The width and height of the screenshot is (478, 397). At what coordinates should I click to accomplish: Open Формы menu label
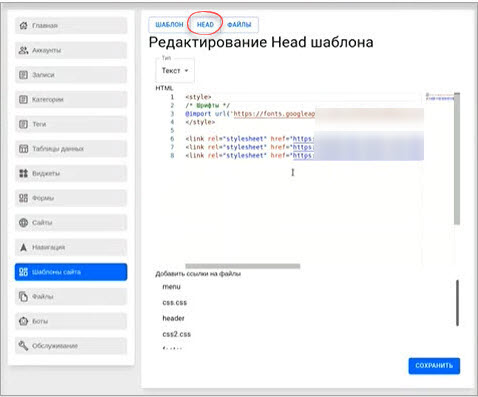(43, 198)
